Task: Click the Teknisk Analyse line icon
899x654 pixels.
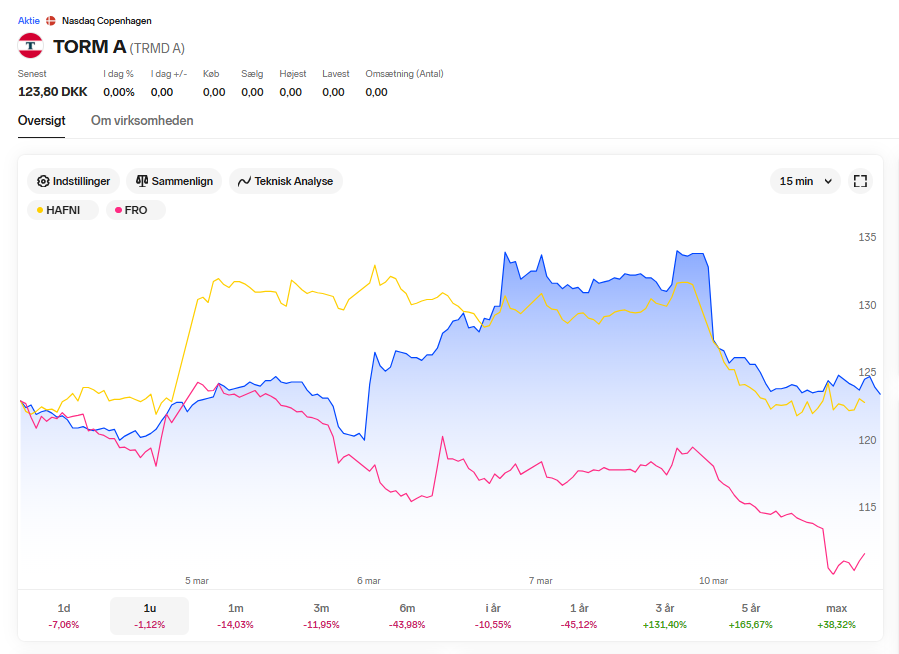Action: point(244,181)
